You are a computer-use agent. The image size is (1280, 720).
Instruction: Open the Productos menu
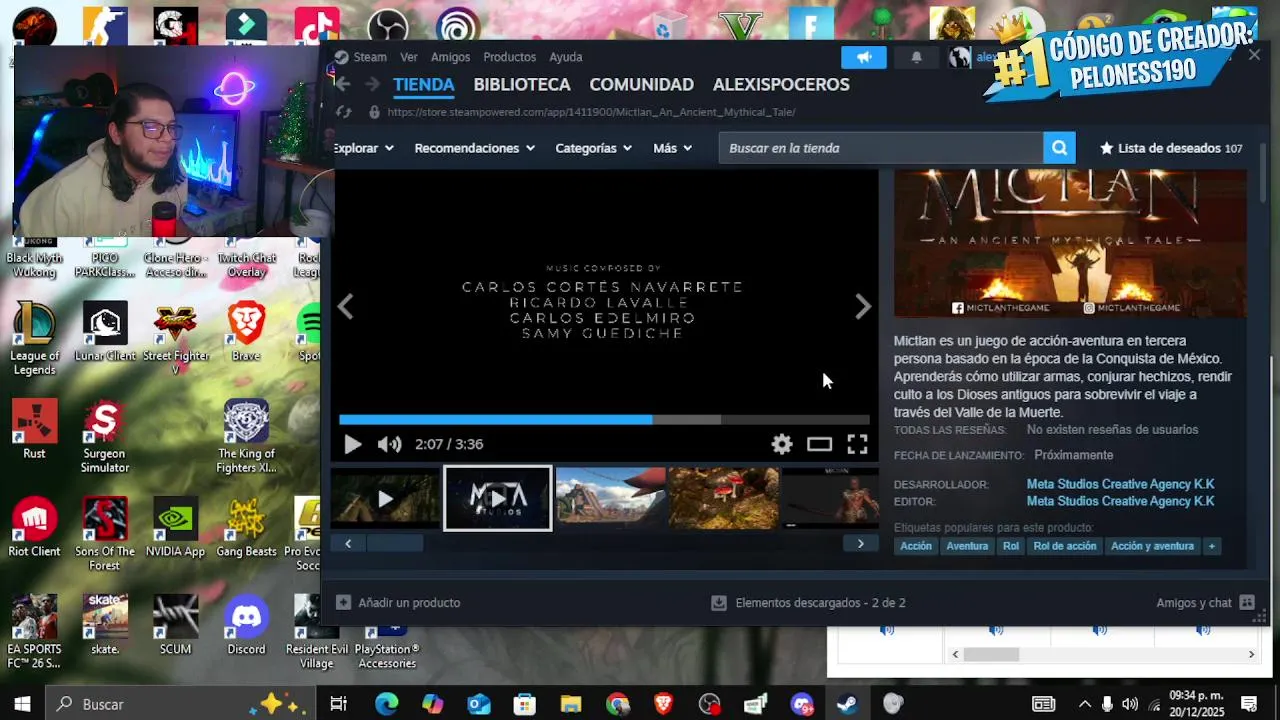510,57
